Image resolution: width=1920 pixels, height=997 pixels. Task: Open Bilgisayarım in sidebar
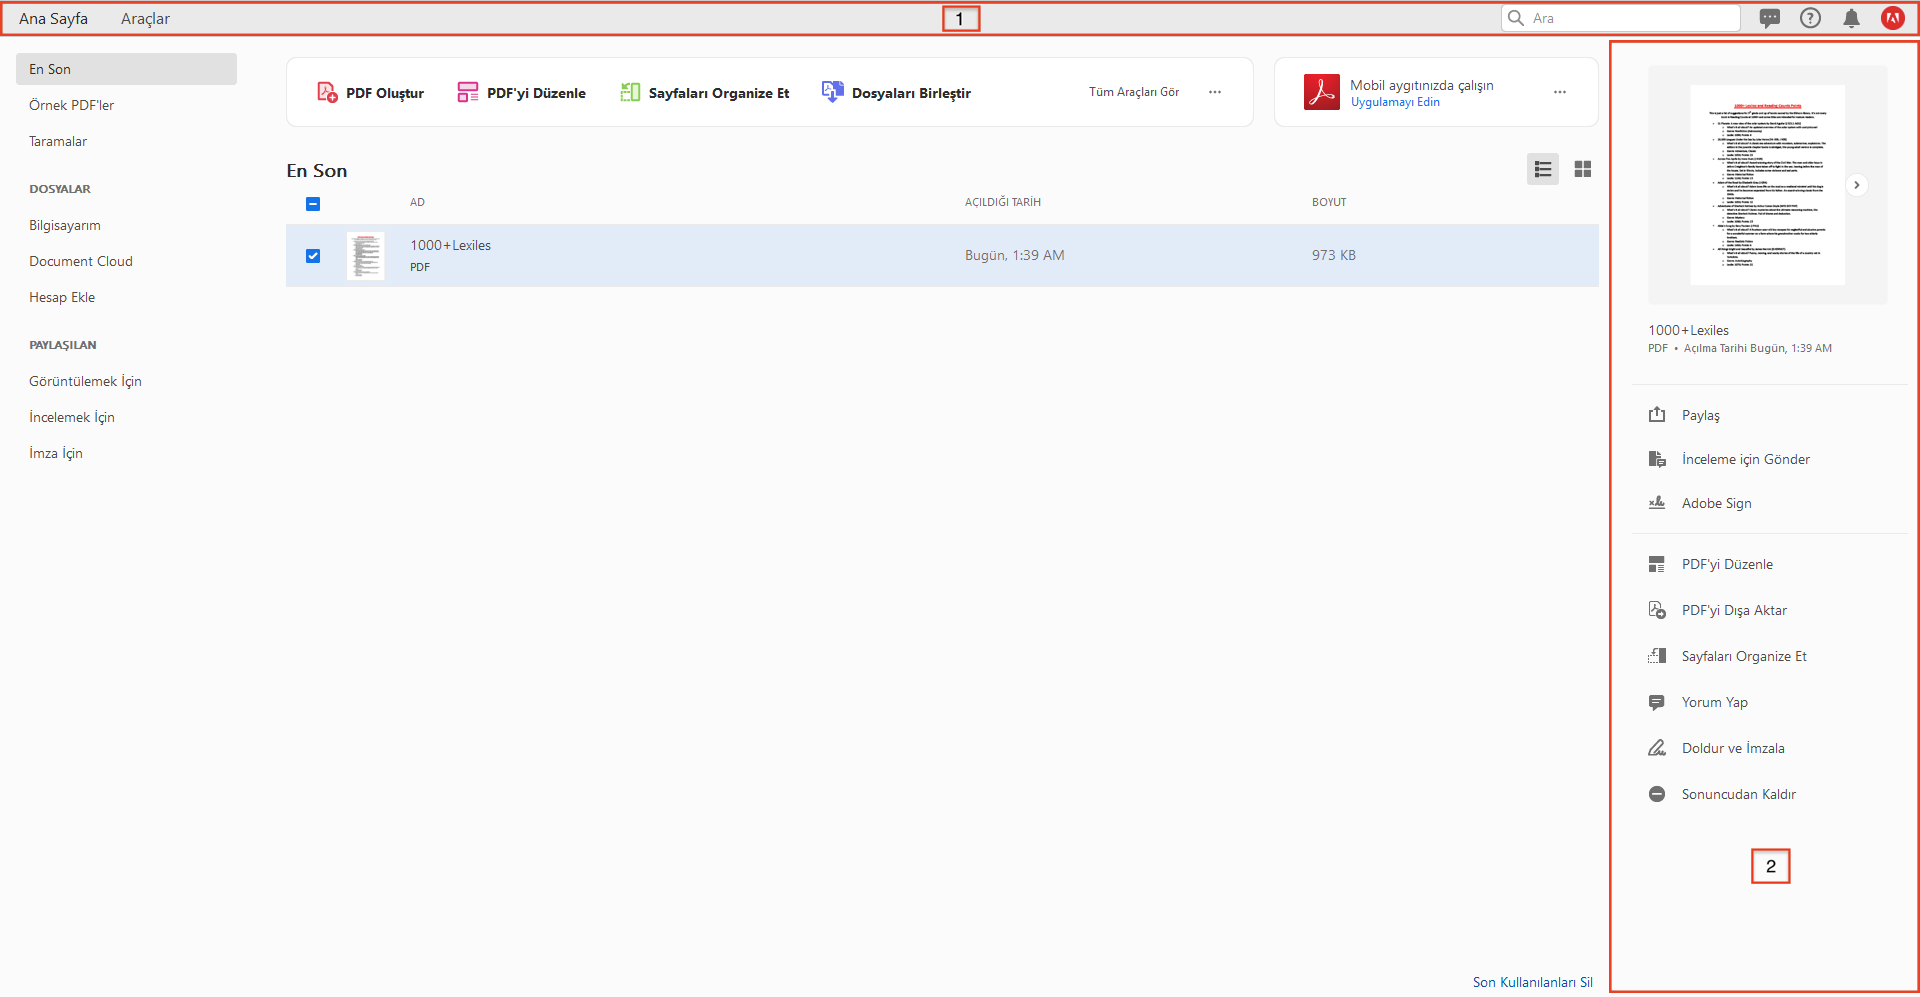[x=65, y=225]
